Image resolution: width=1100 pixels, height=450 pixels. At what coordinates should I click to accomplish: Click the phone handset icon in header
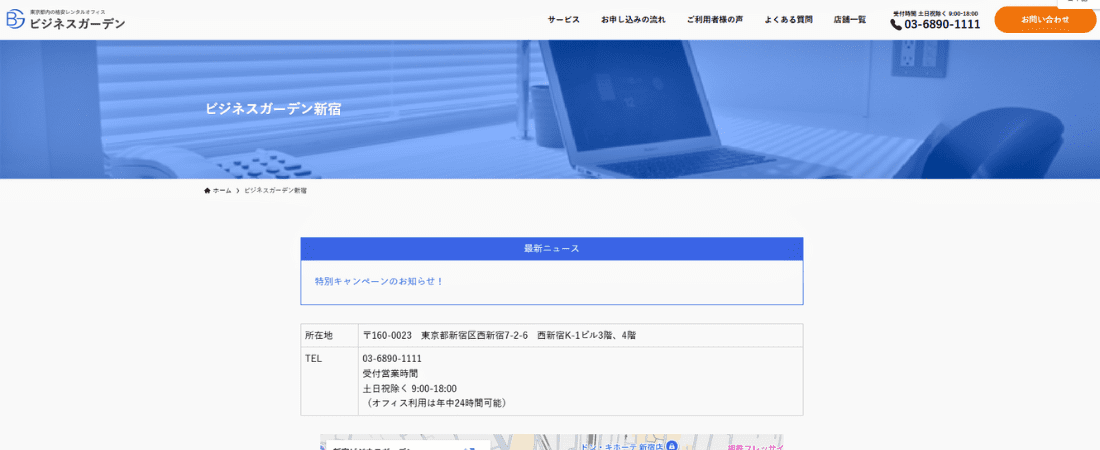tap(896, 24)
